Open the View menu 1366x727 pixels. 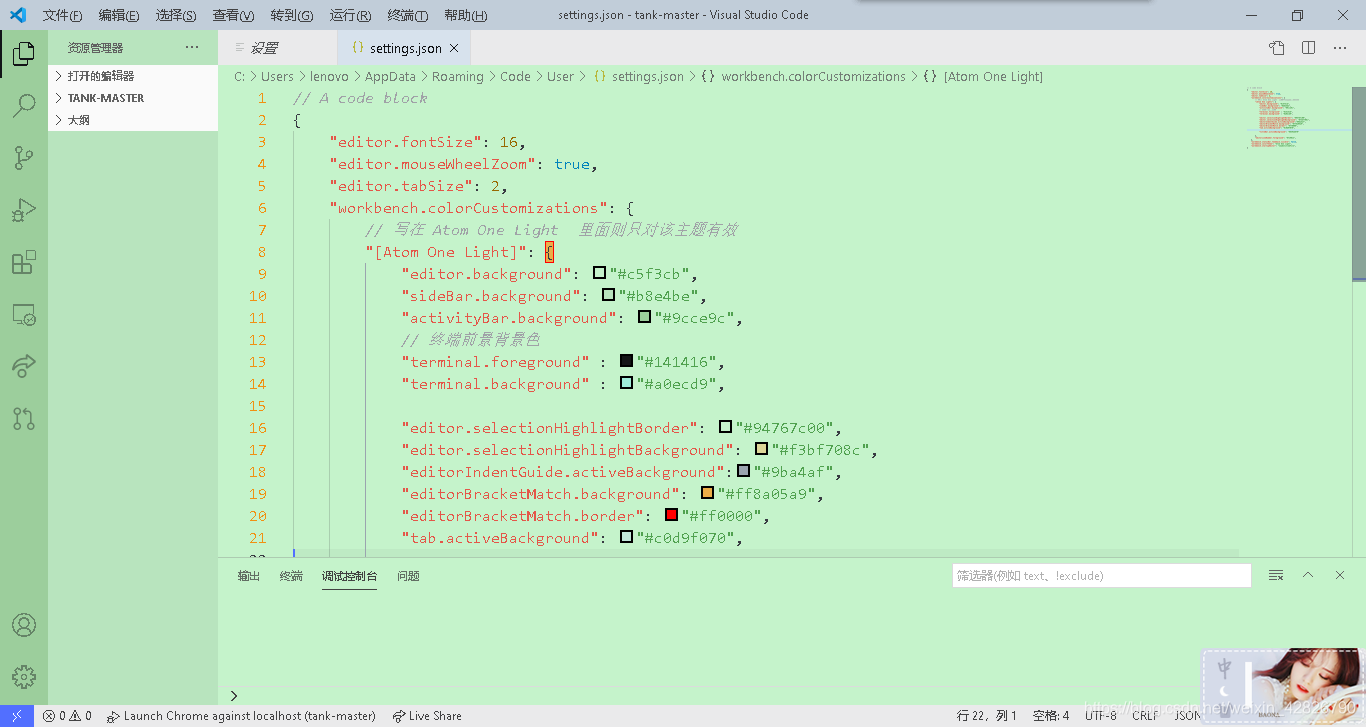(233, 15)
